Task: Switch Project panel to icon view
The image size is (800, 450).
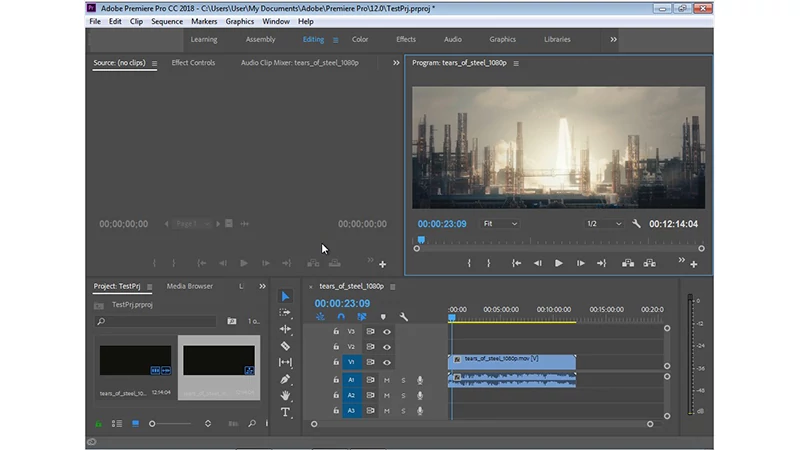Action: [135, 423]
